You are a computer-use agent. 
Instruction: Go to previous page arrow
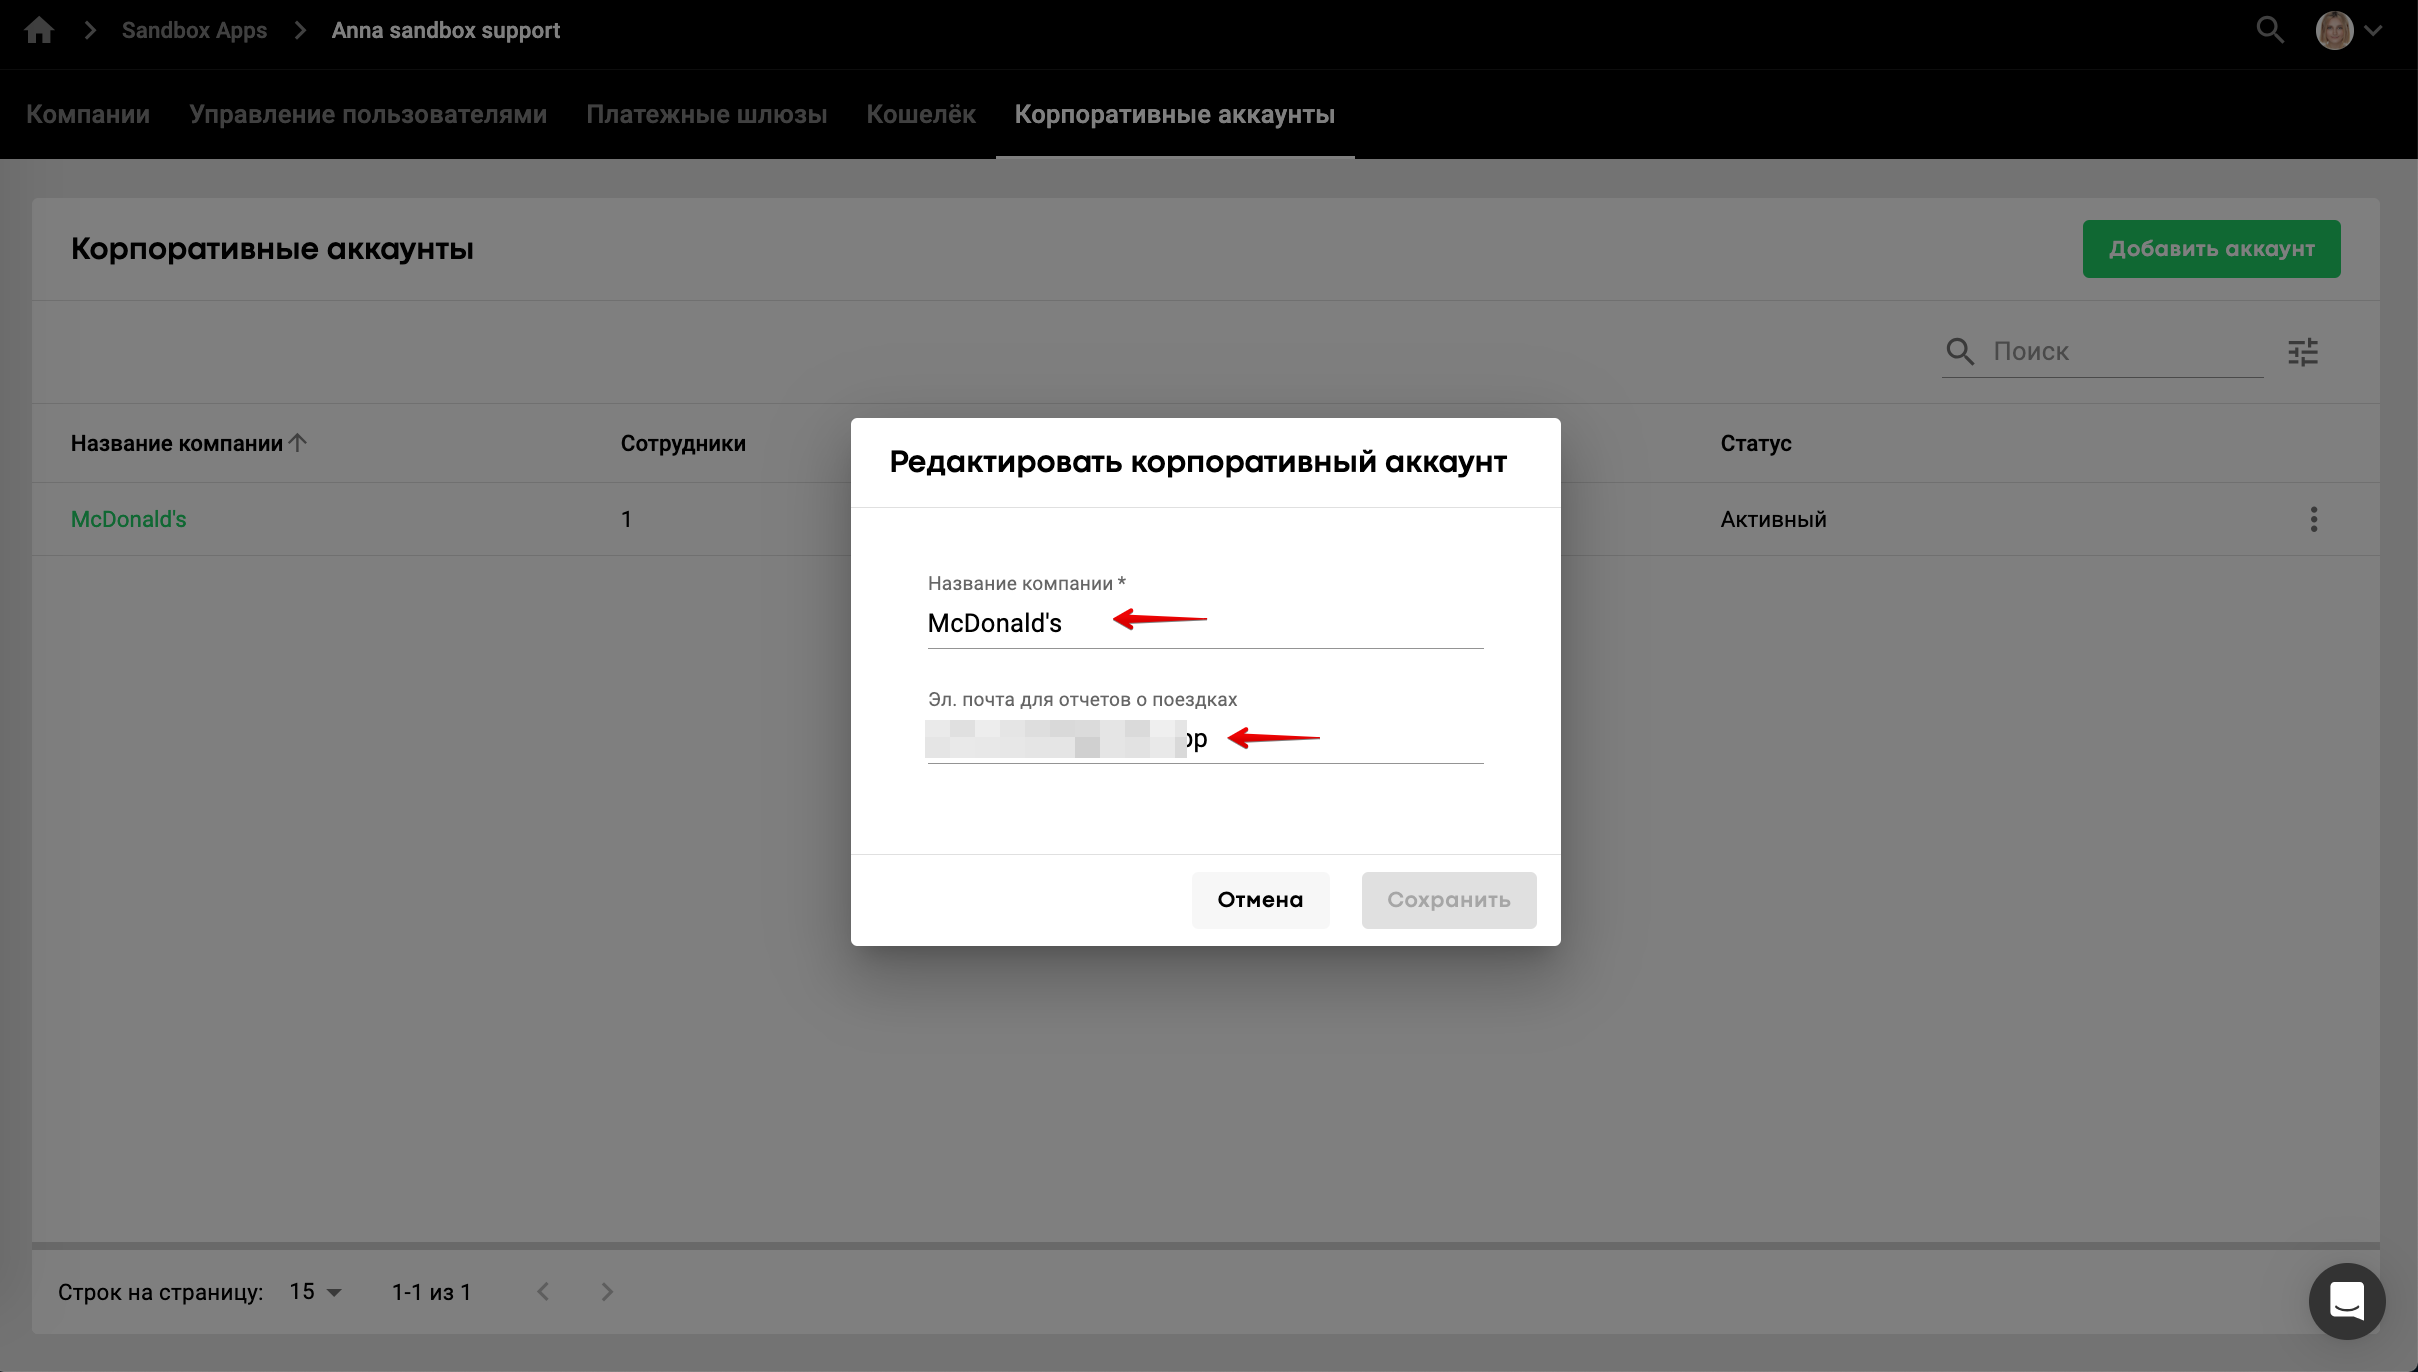(x=543, y=1292)
